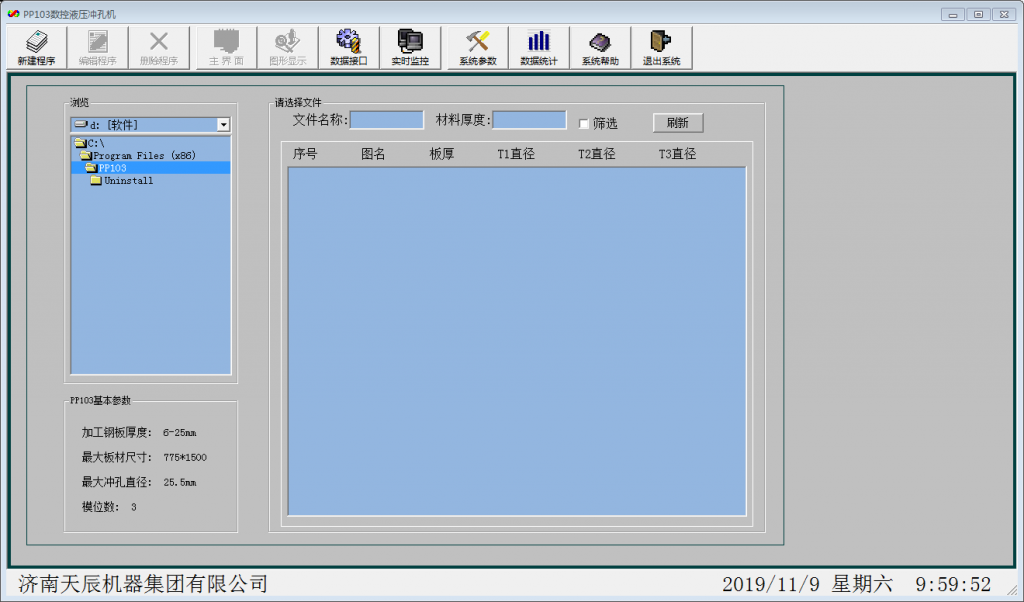Click 退出系统 (Exit System) door icon
The height and width of the screenshot is (602, 1024).
[661, 47]
